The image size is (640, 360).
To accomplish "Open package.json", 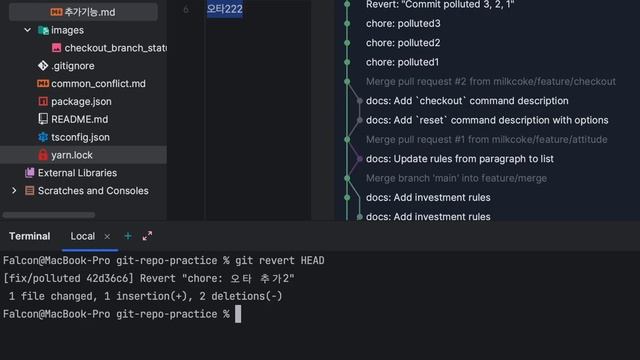I will 81,101.
